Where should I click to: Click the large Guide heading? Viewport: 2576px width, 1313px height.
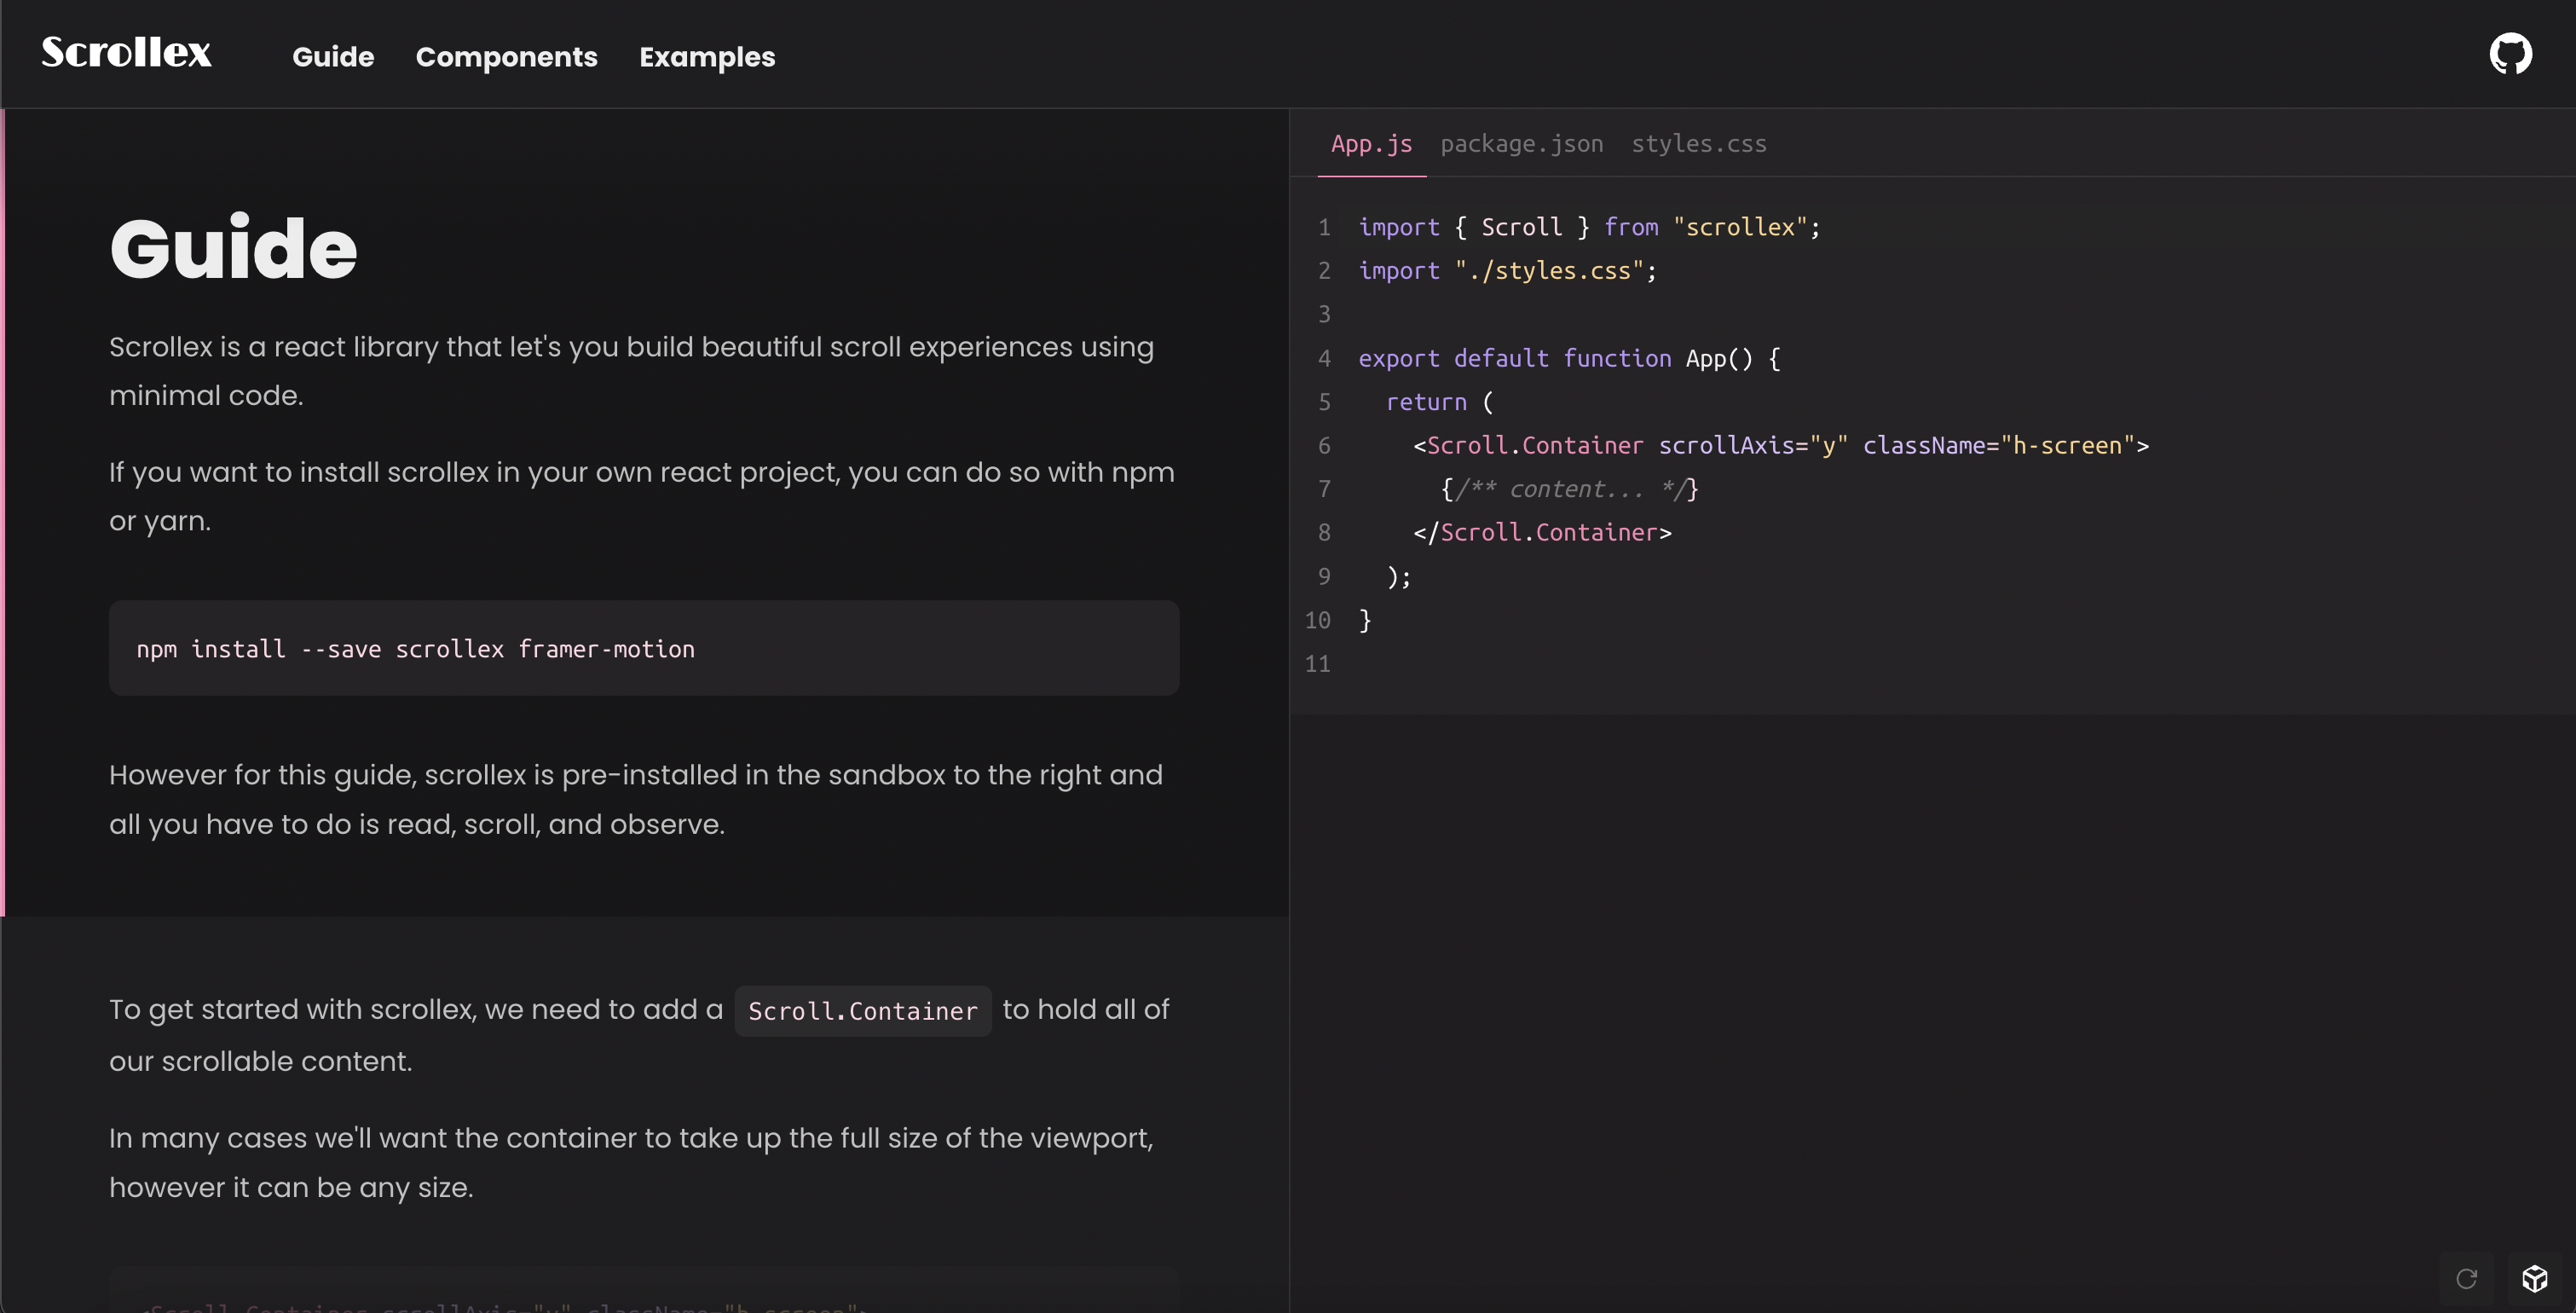233,248
